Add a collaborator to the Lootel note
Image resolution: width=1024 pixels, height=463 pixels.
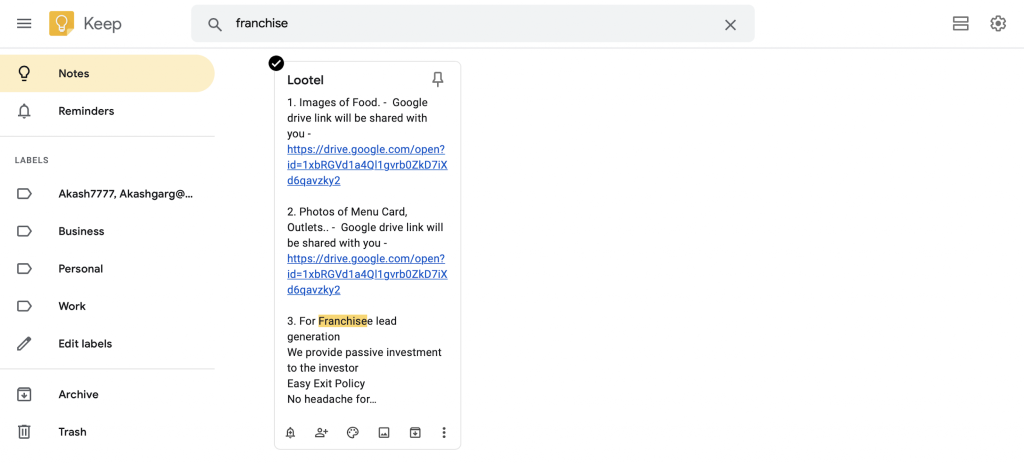pyautogui.click(x=321, y=432)
